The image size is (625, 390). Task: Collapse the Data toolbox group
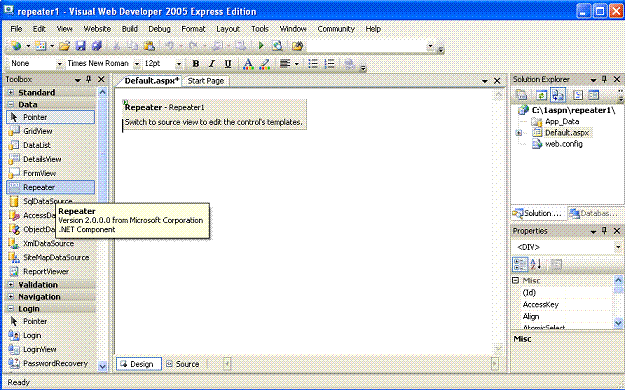click(x=11, y=104)
